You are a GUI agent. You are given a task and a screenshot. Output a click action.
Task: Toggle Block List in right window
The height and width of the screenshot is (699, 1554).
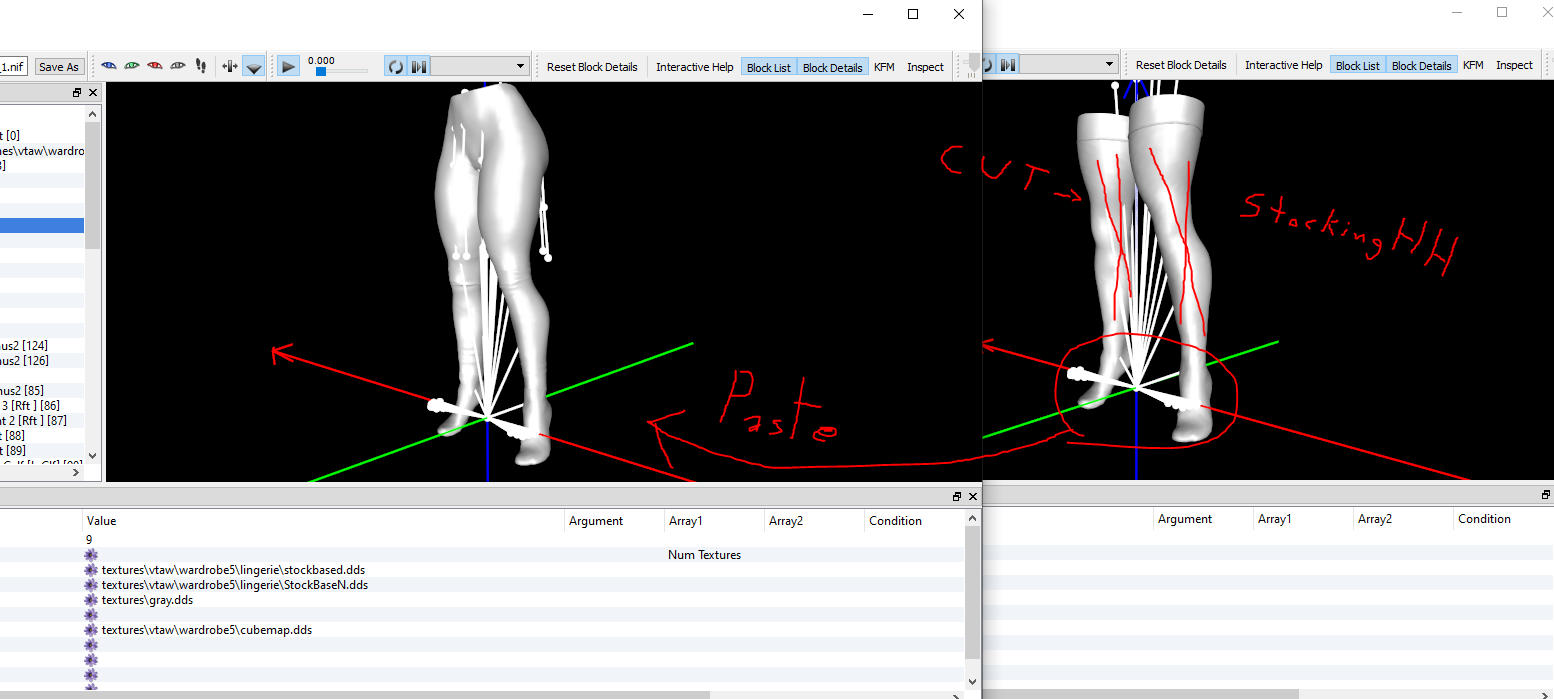click(1358, 65)
